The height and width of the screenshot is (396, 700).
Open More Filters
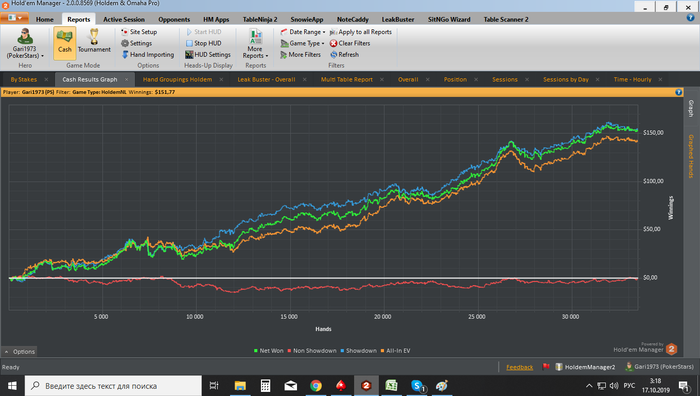tap(300, 54)
